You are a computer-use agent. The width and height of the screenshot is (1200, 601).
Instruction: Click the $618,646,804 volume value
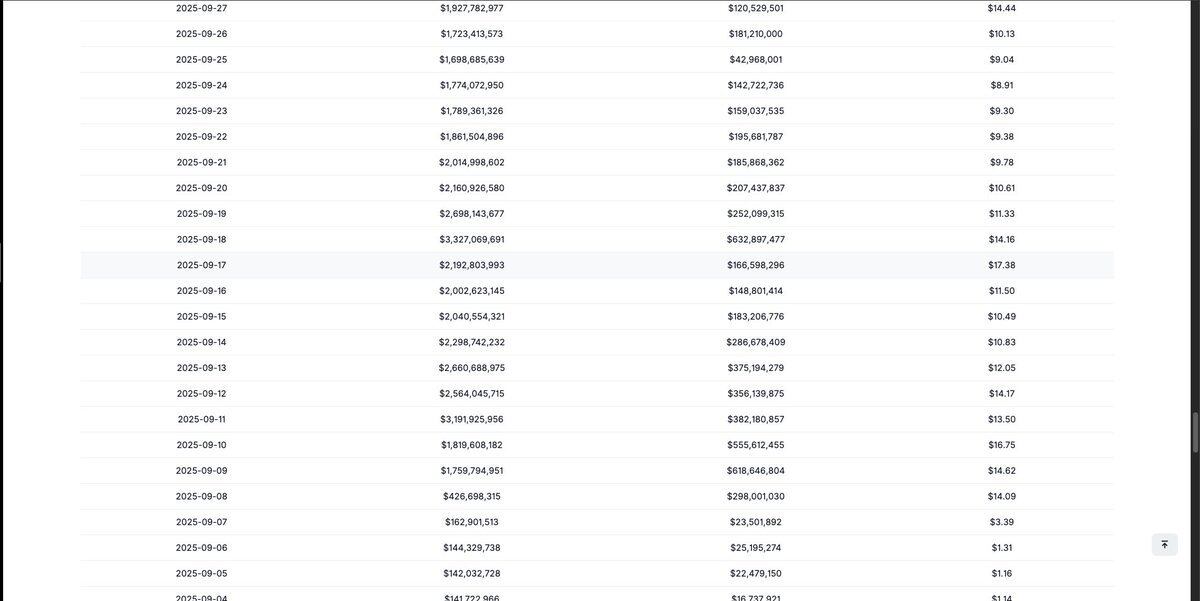click(756, 470)
